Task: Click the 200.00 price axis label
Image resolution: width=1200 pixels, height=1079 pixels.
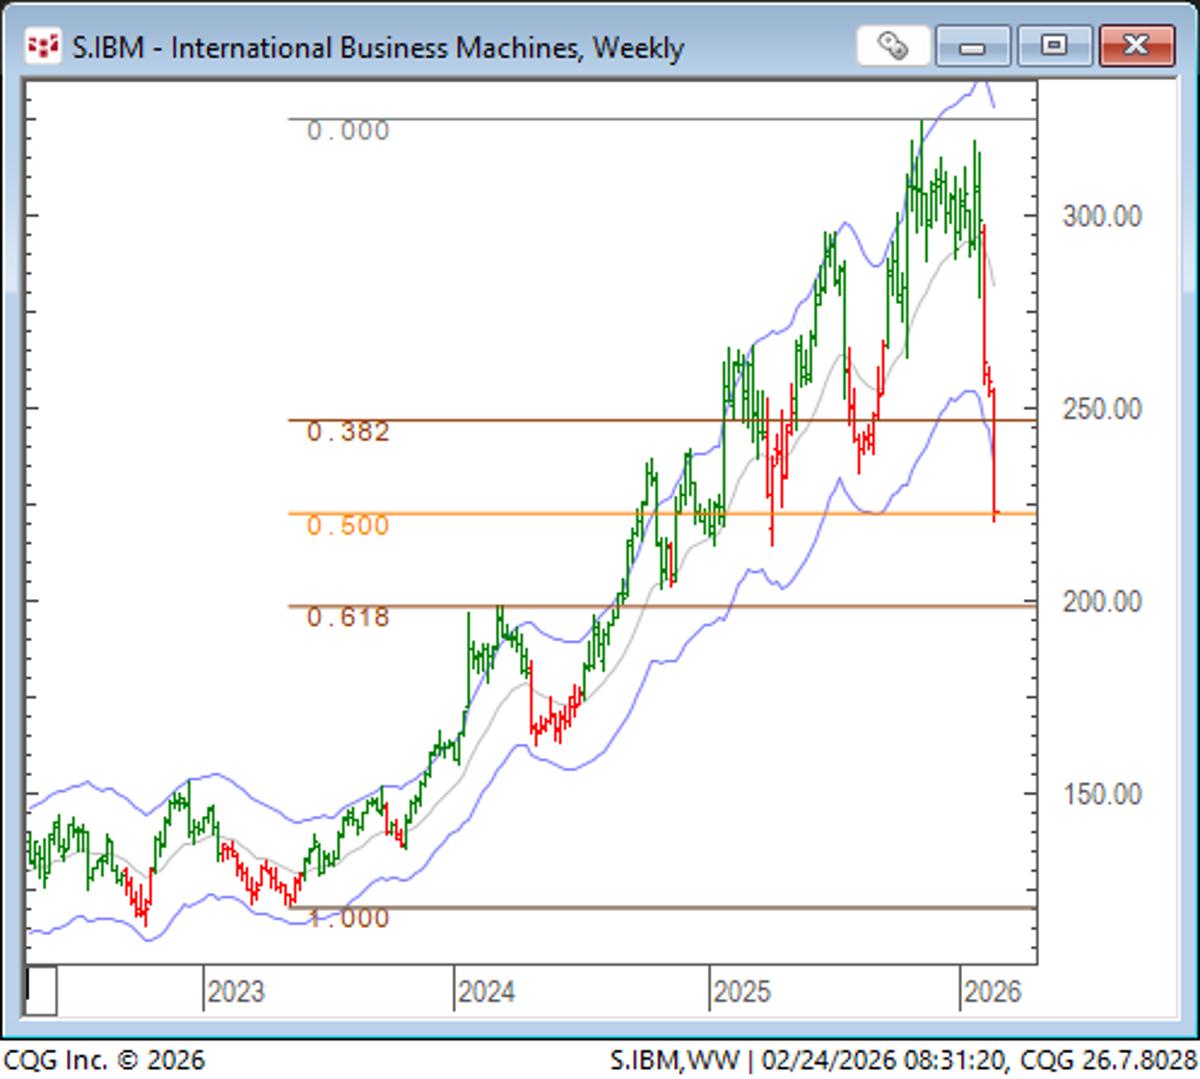Action: (x=1101, y=602)
